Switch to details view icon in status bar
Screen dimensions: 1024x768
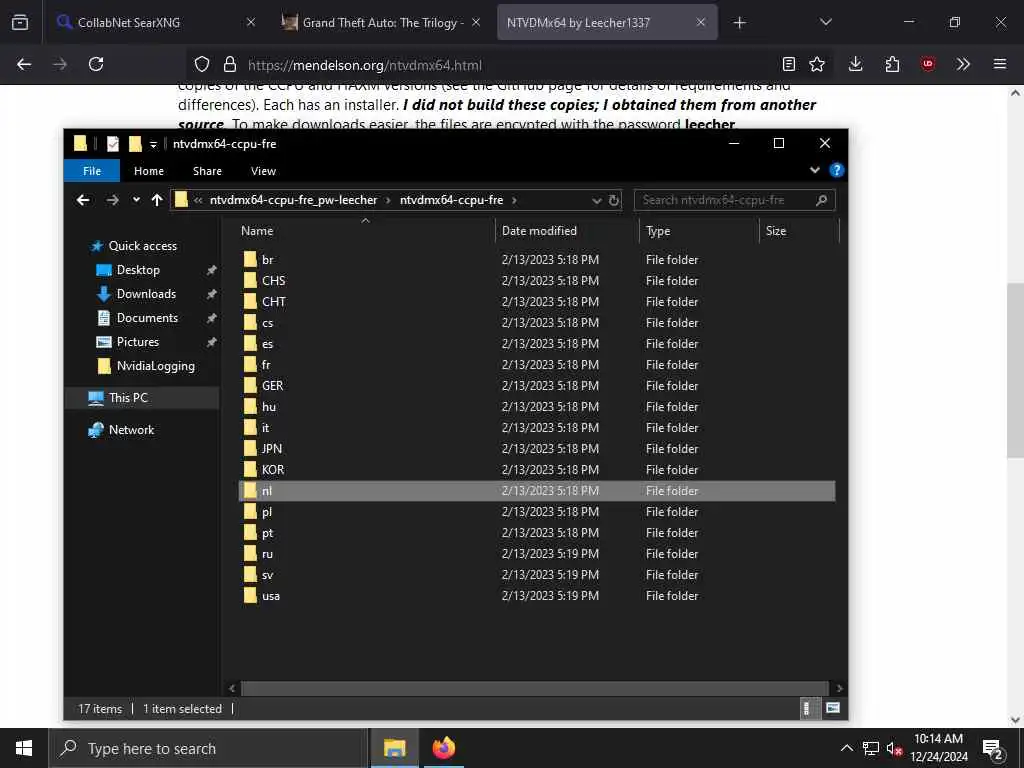[x=808, y=708]
